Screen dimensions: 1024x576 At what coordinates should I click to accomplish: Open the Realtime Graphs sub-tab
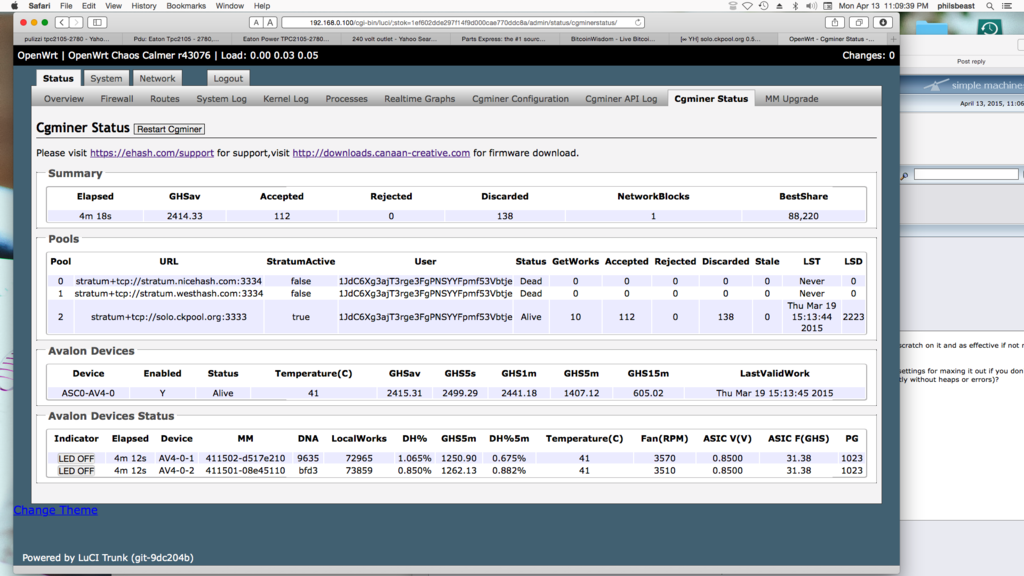coord(419,99)
